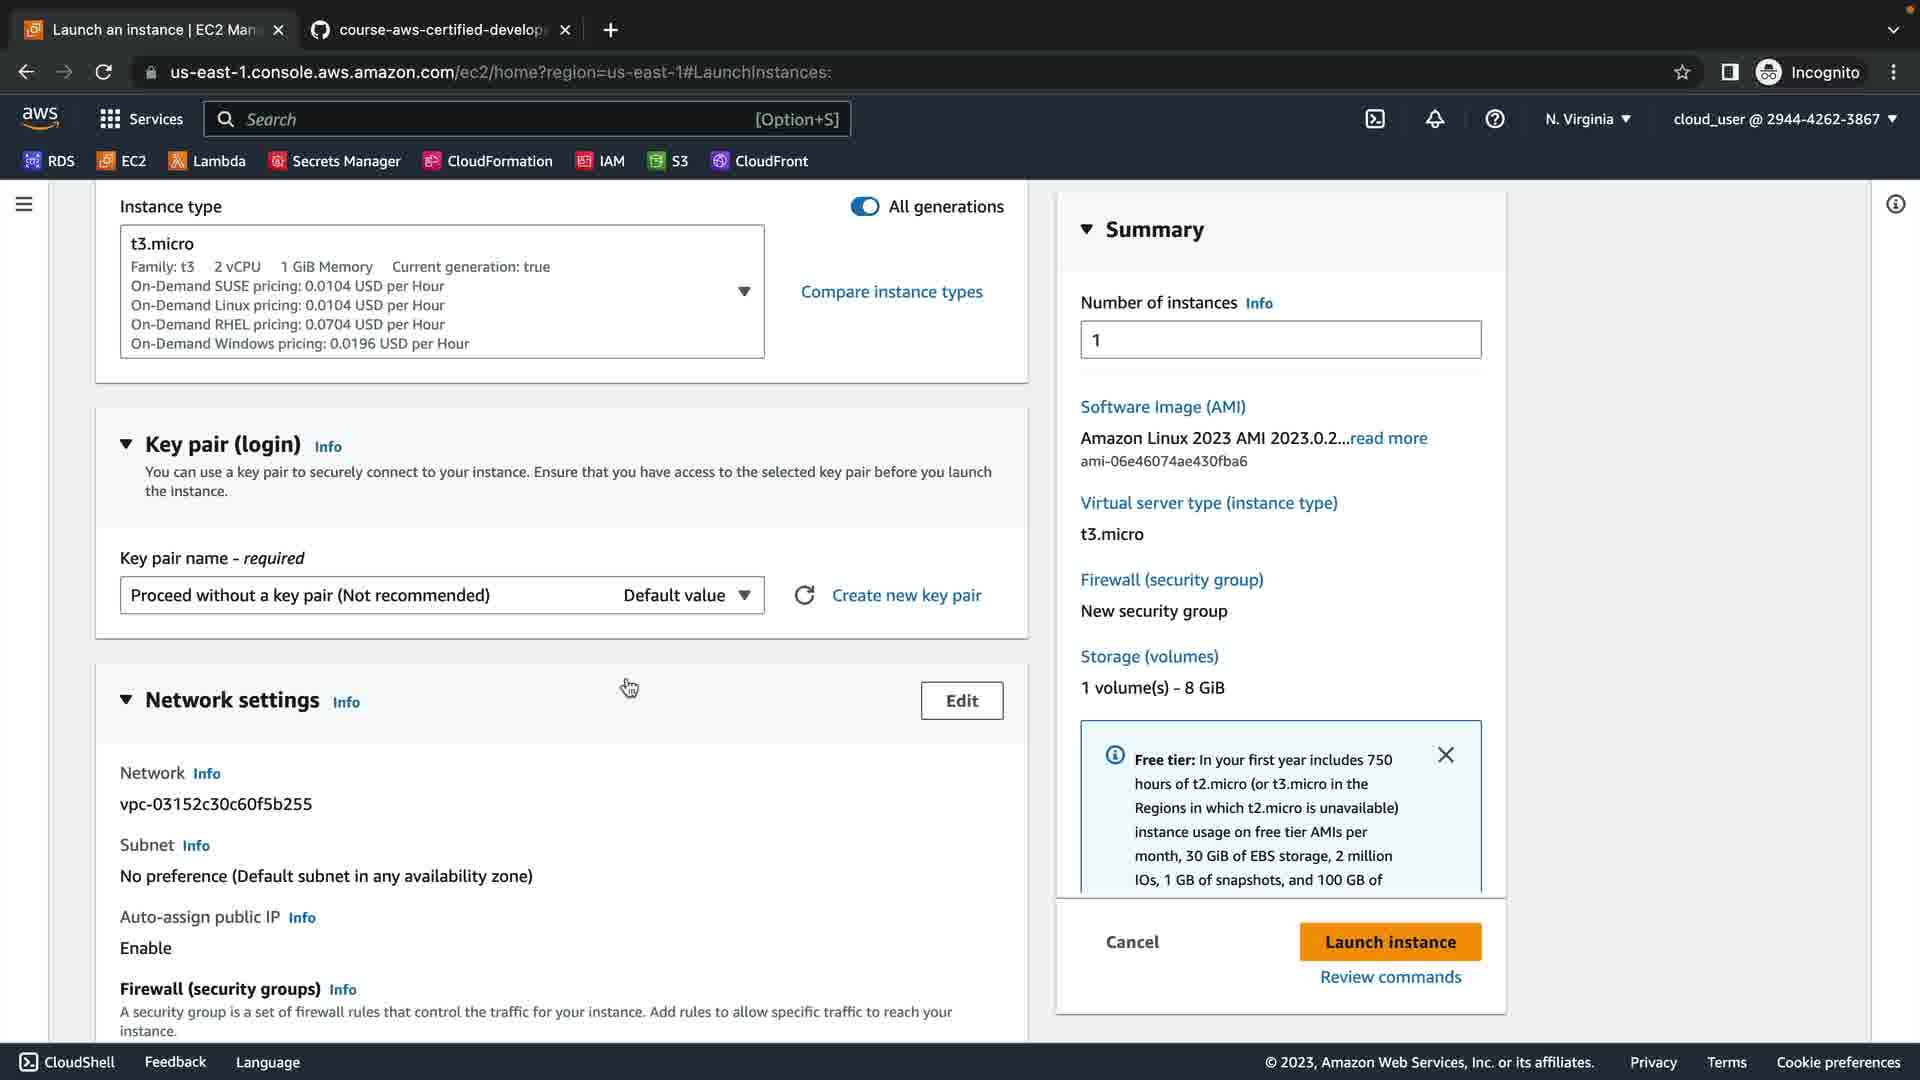Click the Number of instances field
1920x1080 pixels.
[x=1280, y=340]
